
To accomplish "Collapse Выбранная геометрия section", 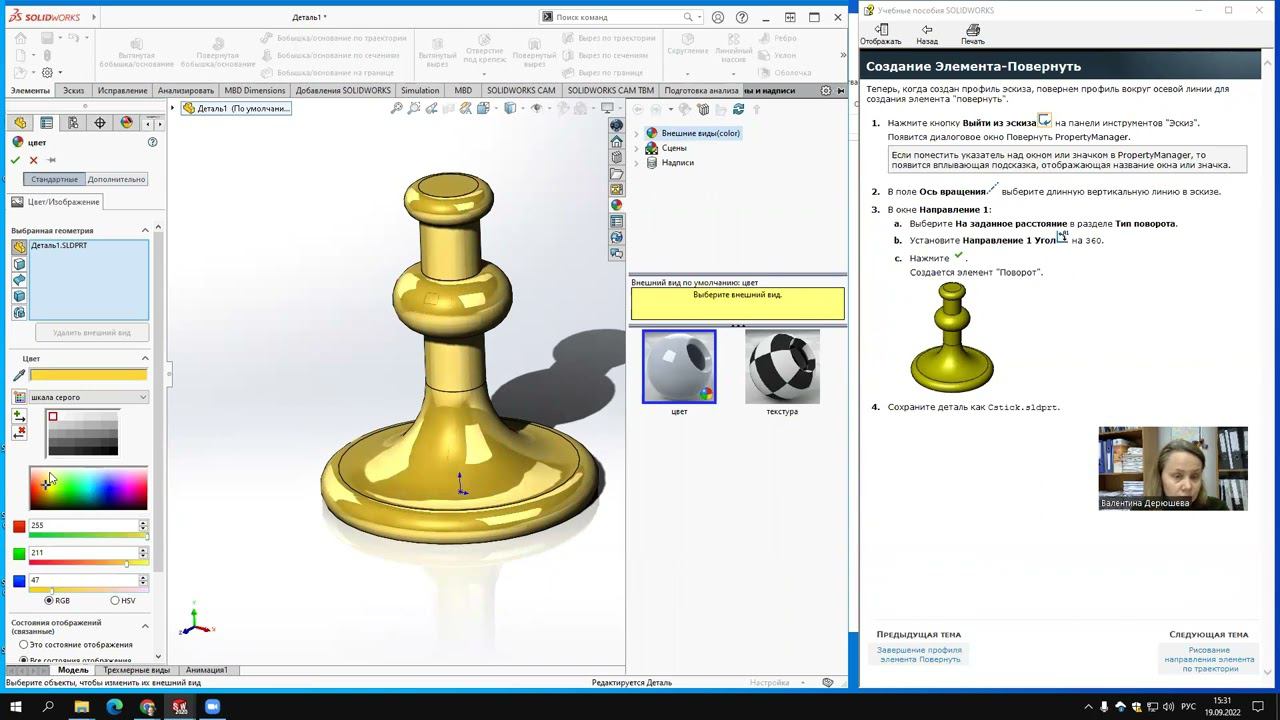I will (145, 230).
